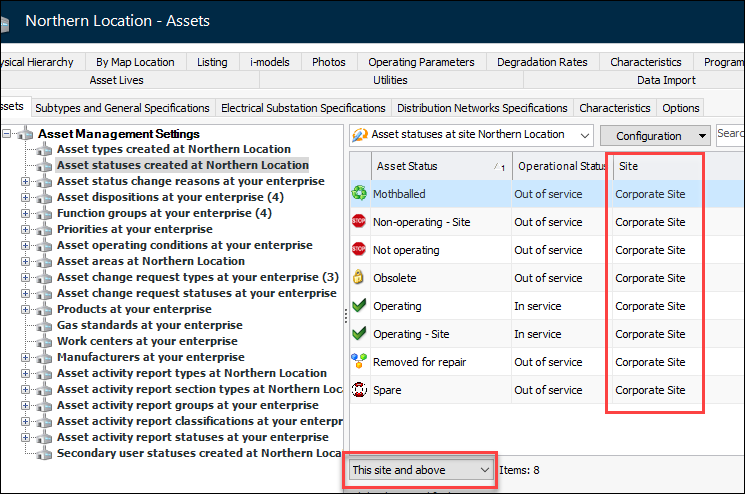Image resolution: width=745 pixels, height=494 pixels.
Task: Click the Removed for repair icon
Action: [x=360, y=362]
